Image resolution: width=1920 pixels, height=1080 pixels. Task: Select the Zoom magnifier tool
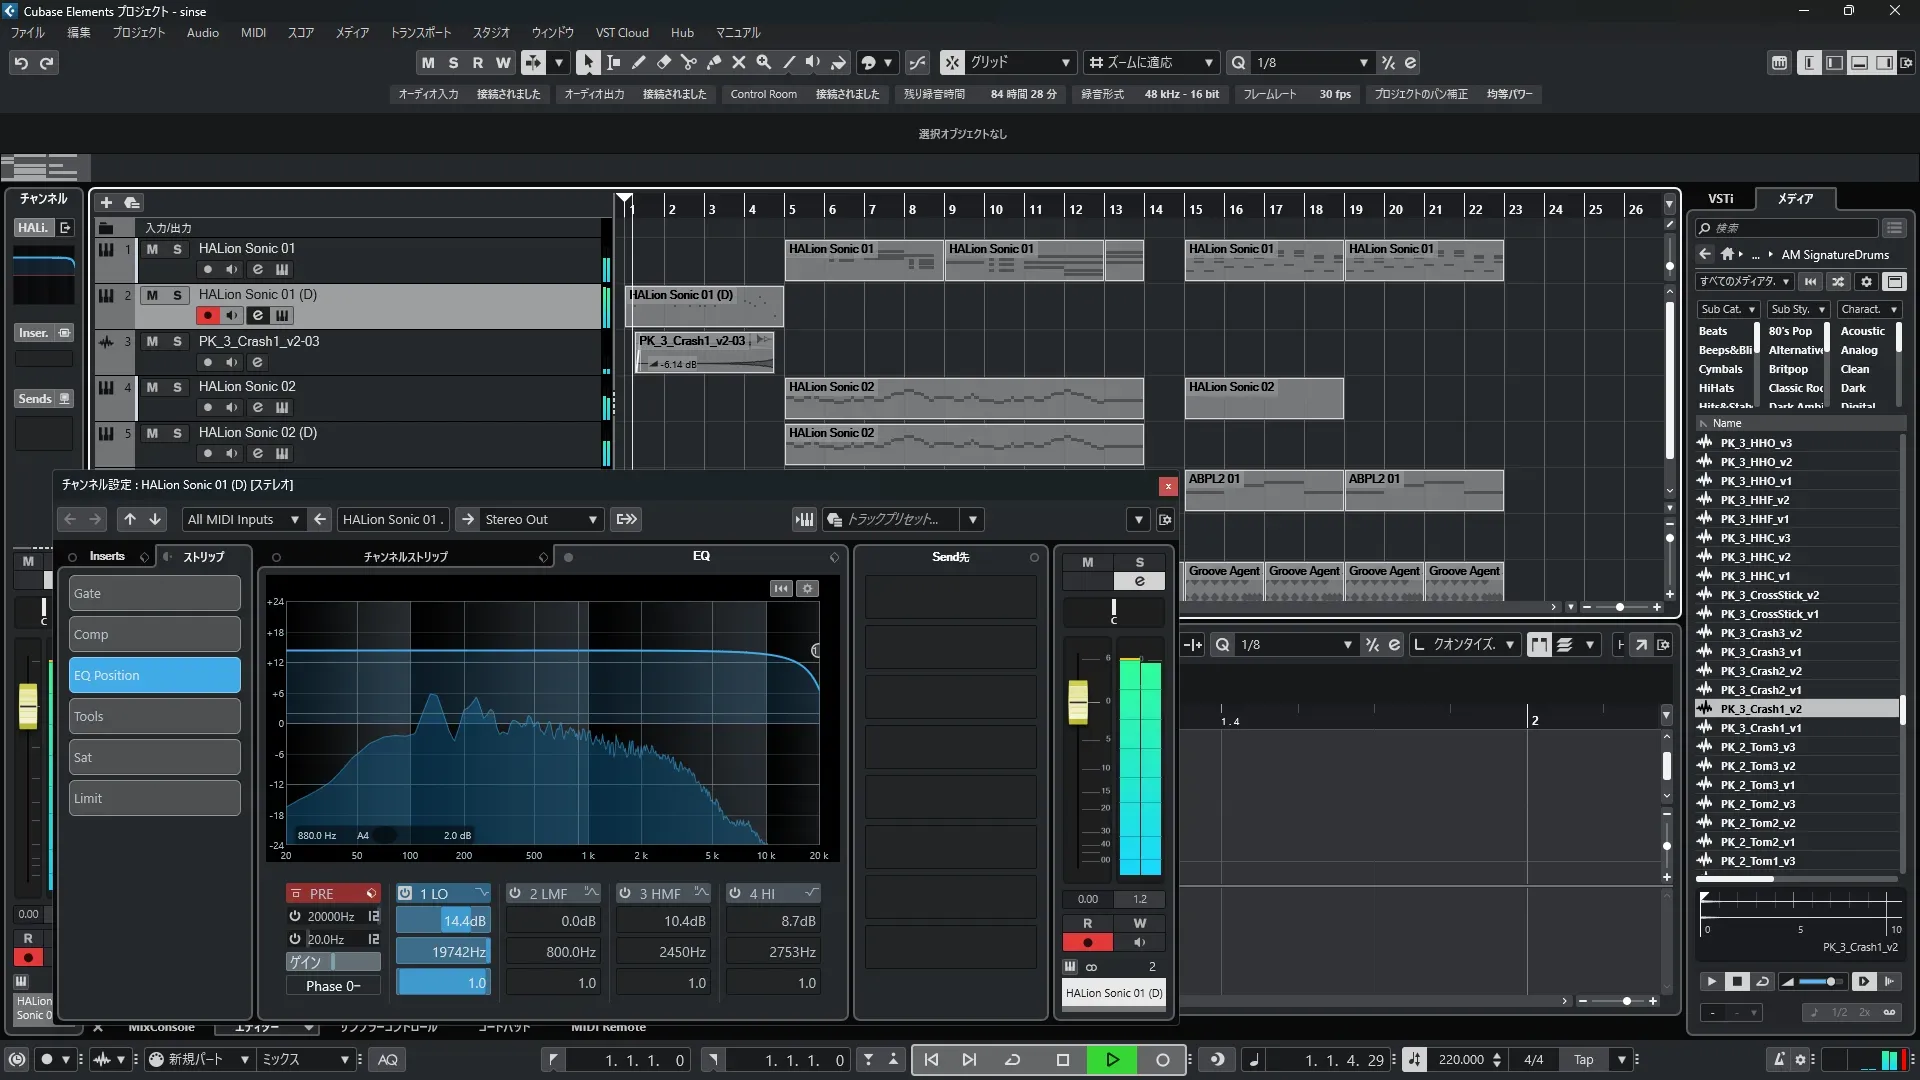coord(763,62)
